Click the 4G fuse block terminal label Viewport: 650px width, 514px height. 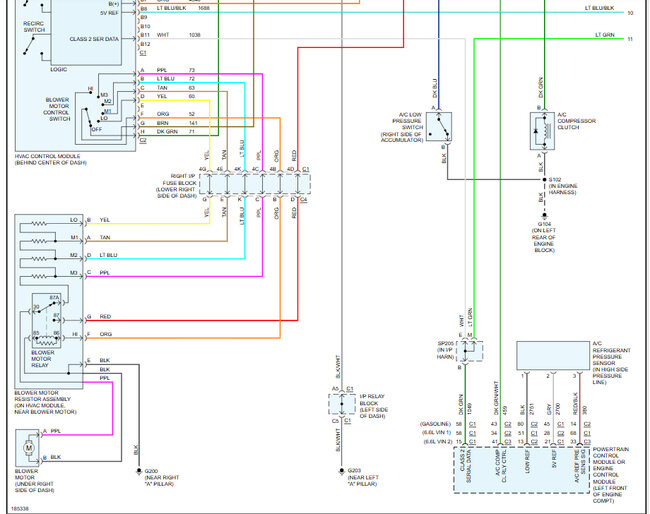click(x=203, y=169)
